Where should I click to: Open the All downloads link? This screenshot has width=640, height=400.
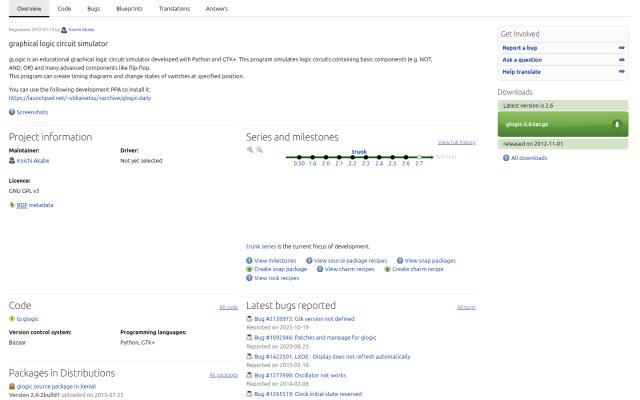pyautogui.click(x=529, y=158)
